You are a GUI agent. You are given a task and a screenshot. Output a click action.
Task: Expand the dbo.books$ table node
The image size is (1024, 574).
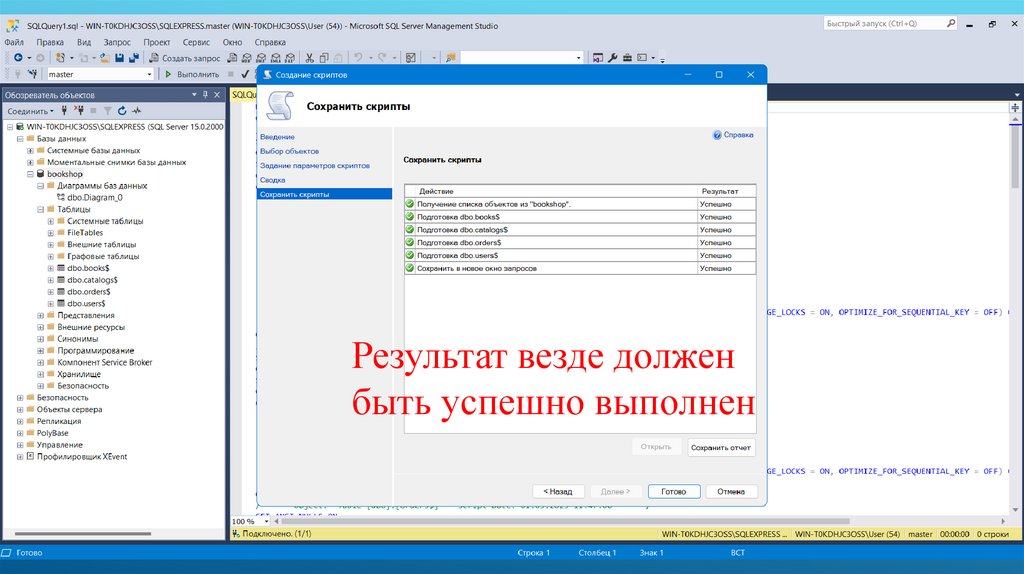pos(51,268)
